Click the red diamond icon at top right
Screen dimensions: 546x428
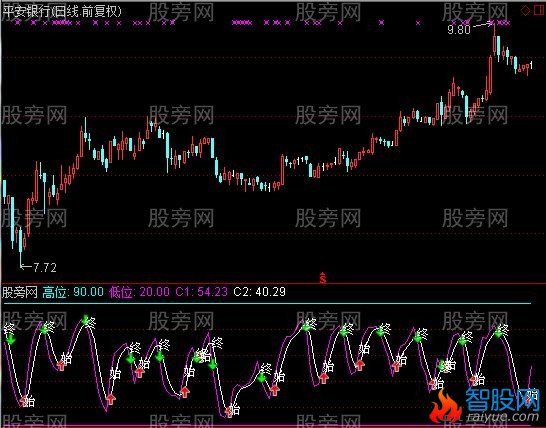(x=525, y=10)
